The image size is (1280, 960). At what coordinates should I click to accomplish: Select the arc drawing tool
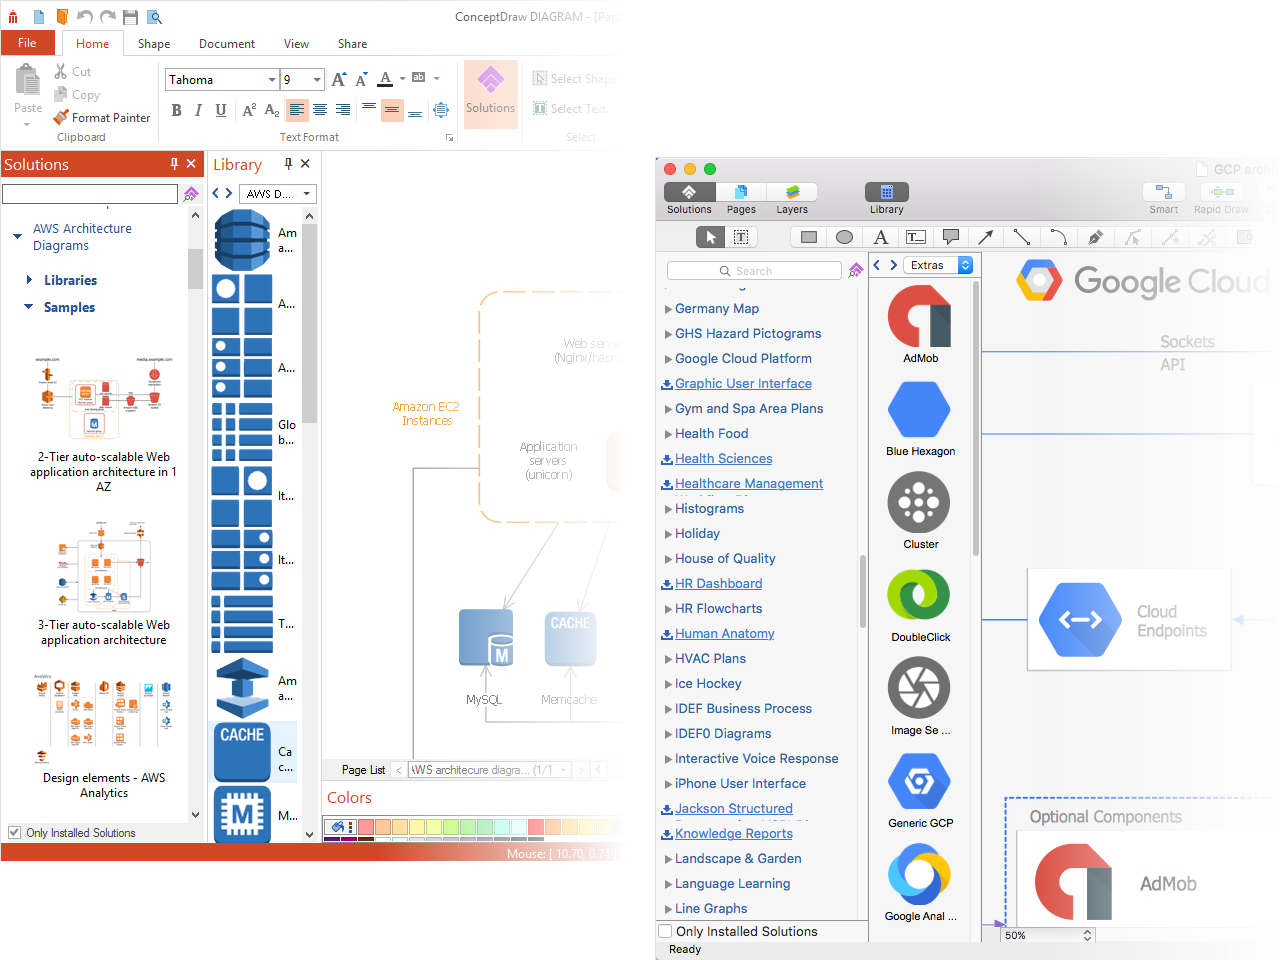(x=1058, y=237)
